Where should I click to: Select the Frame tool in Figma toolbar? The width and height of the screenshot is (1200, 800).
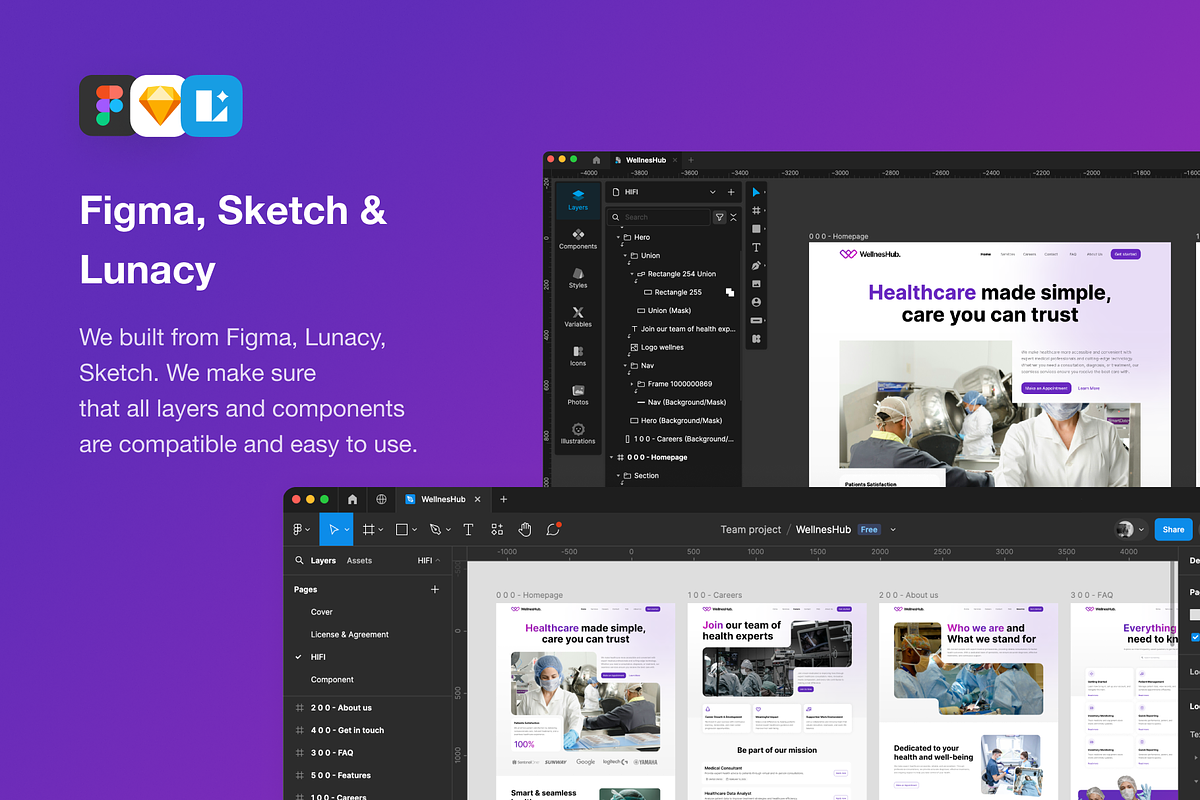369,529
